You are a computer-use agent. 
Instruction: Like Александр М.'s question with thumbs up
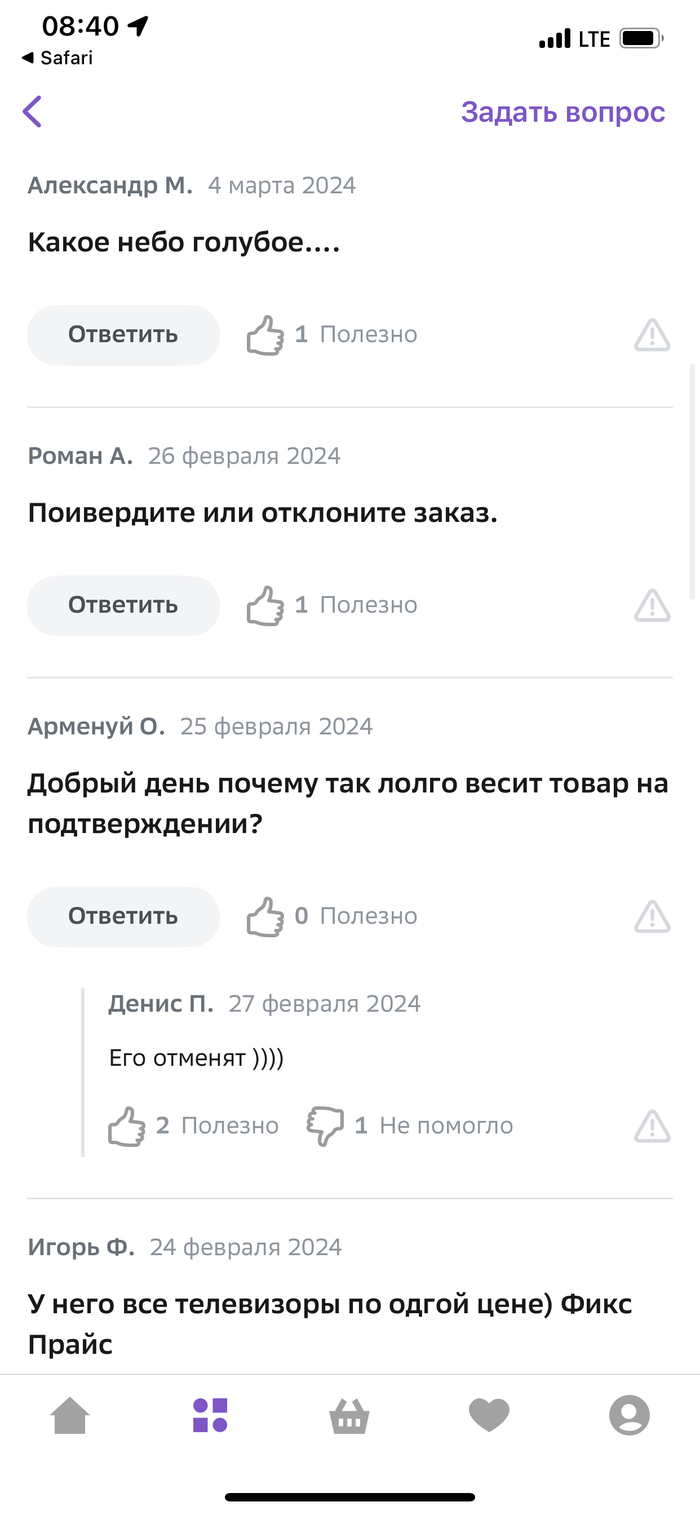(265, 335)
